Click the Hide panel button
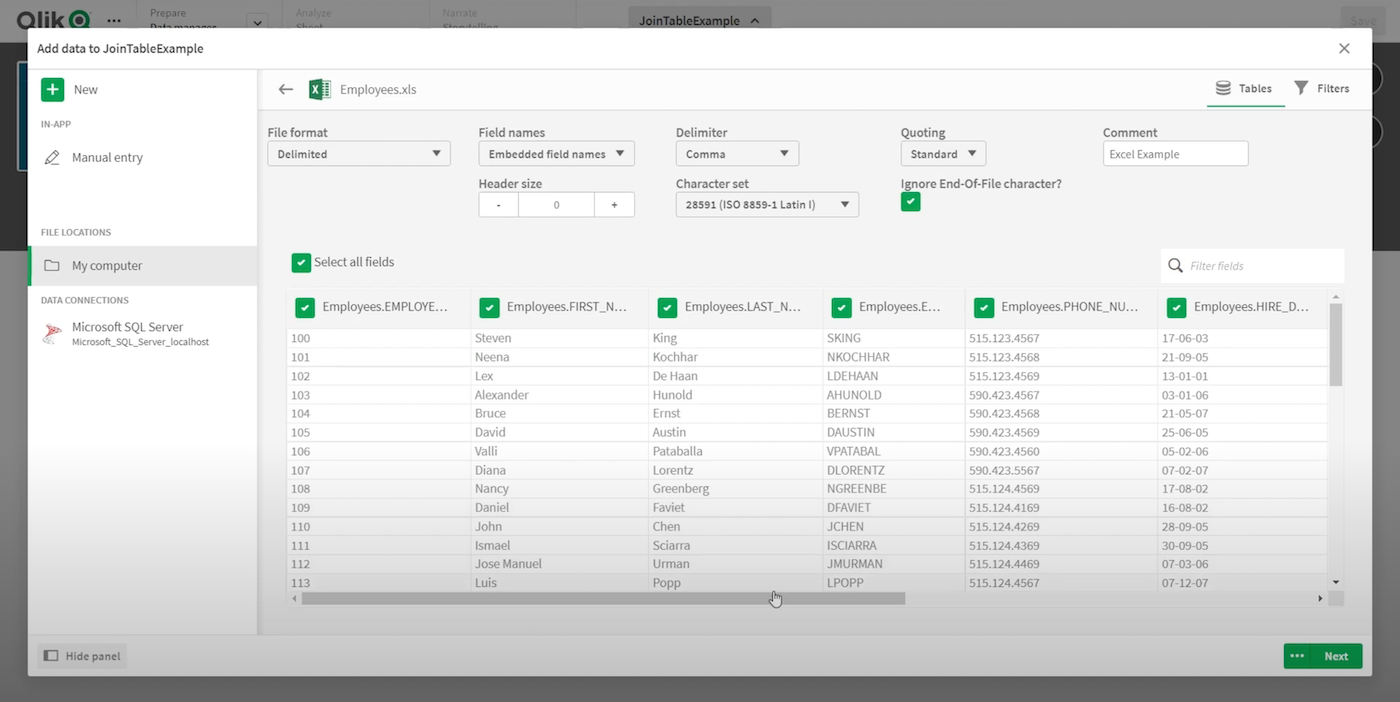The width and height of the screenshot is (1400, 702). pos(81,656)
